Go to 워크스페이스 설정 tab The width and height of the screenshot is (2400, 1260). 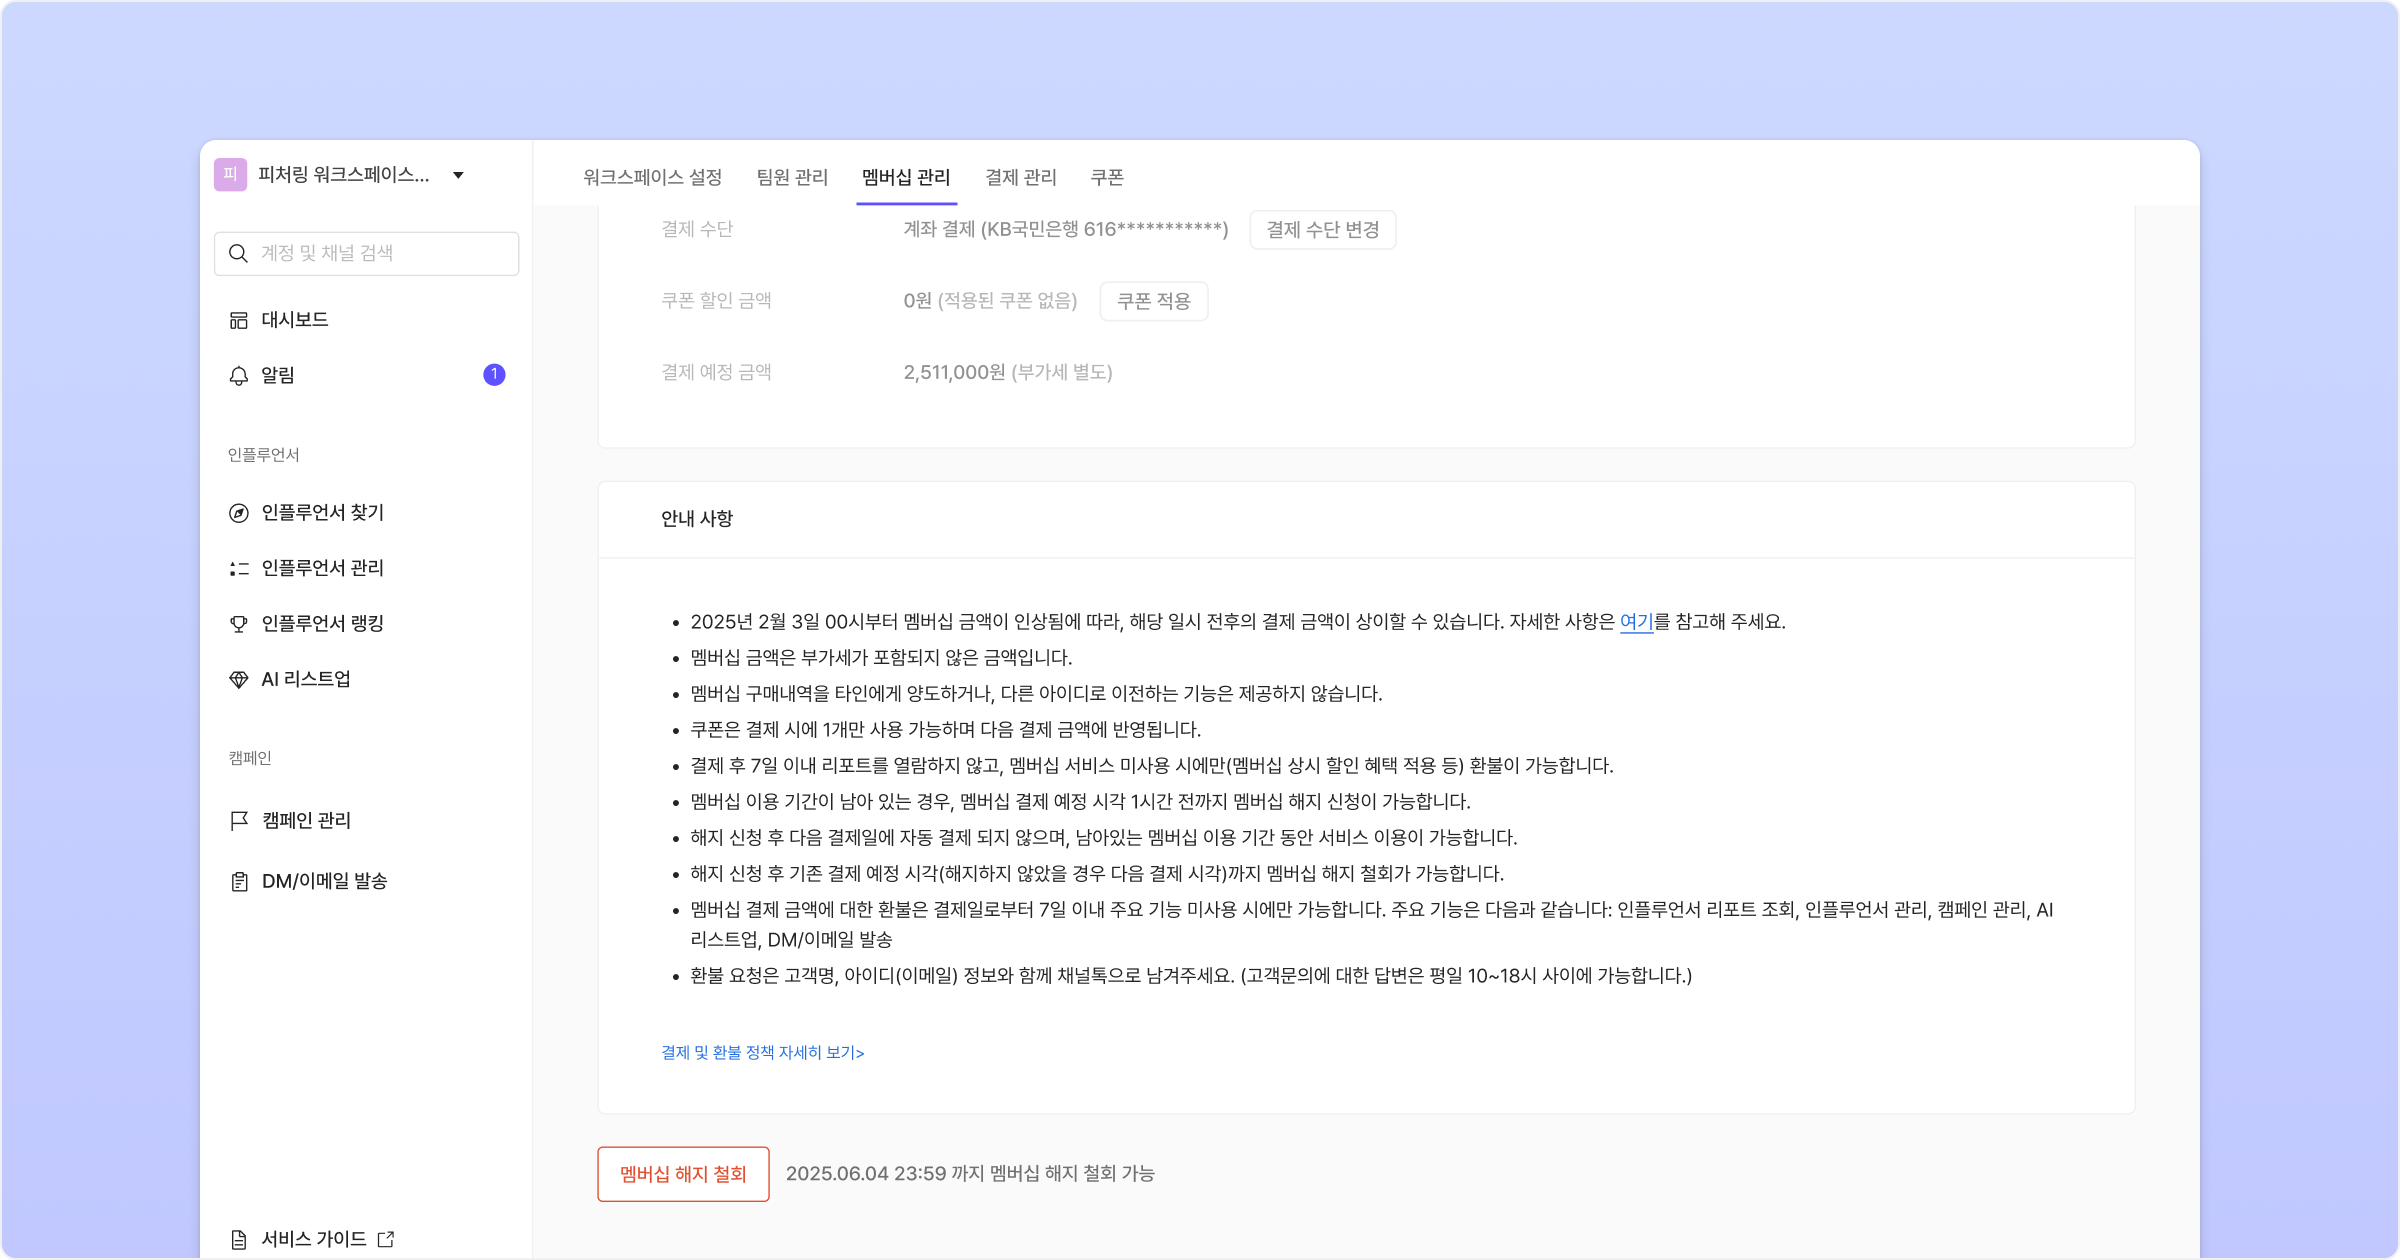(652, 177)
